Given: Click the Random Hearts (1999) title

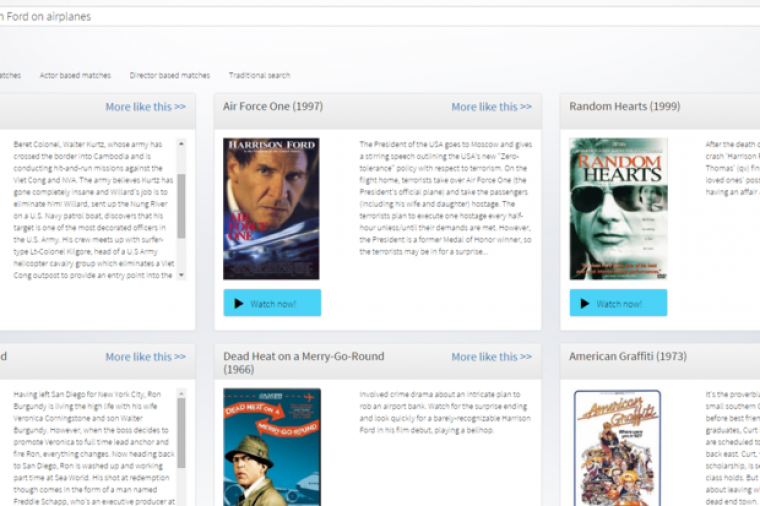Looking at the screenshot, I should (624, 106).
